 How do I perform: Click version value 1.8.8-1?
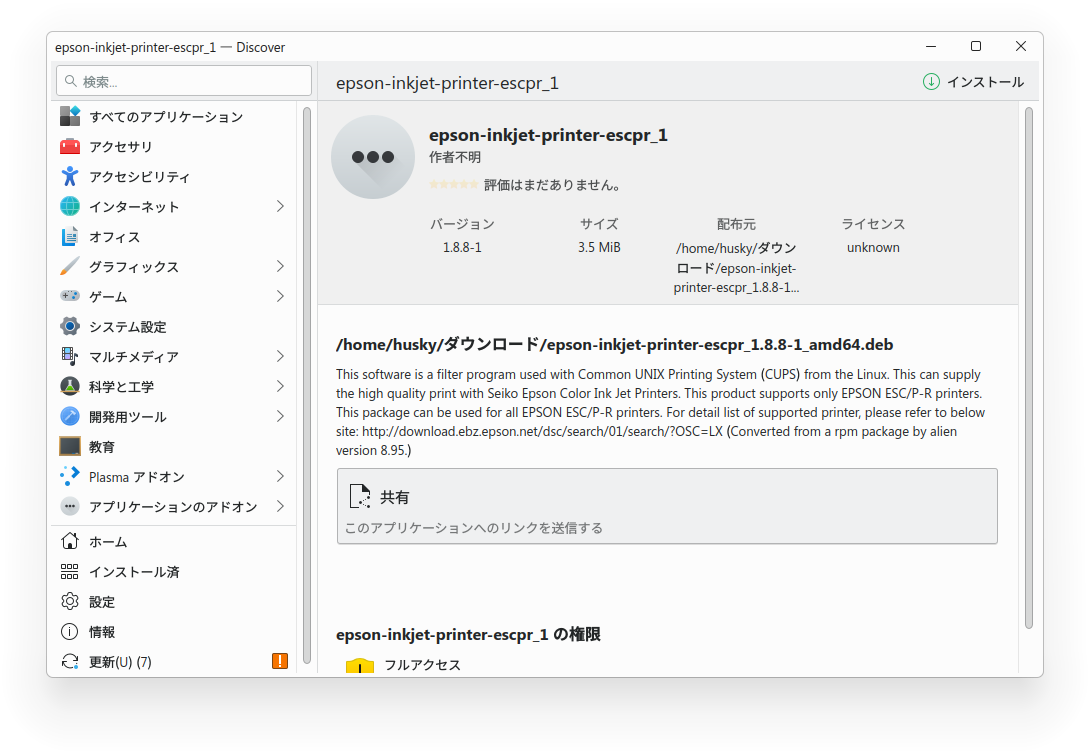point(462,248)
